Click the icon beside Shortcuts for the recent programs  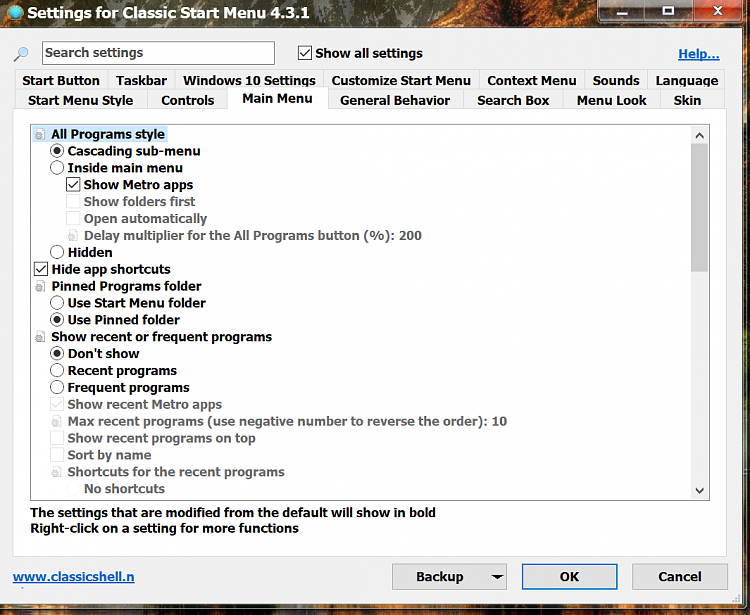click(56, 472)
